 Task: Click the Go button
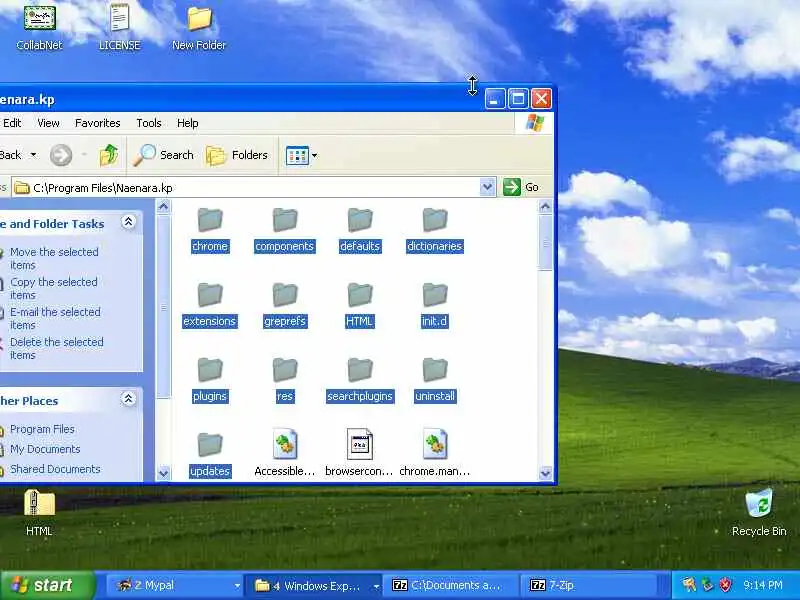[x=521, y=187]
